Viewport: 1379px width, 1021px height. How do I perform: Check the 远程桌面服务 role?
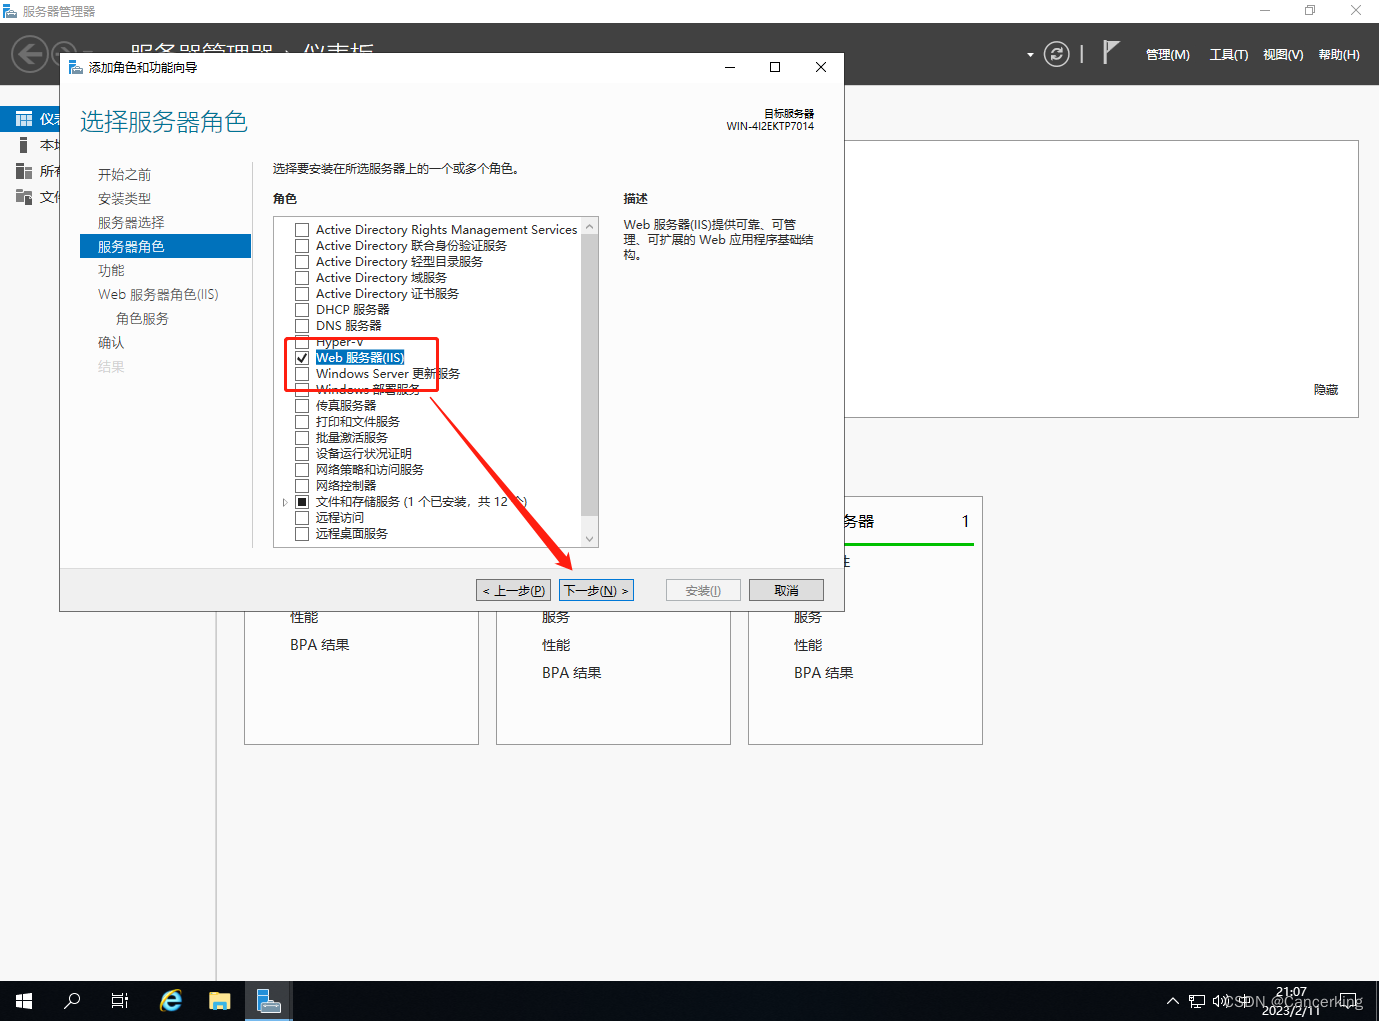pos(302,534)
